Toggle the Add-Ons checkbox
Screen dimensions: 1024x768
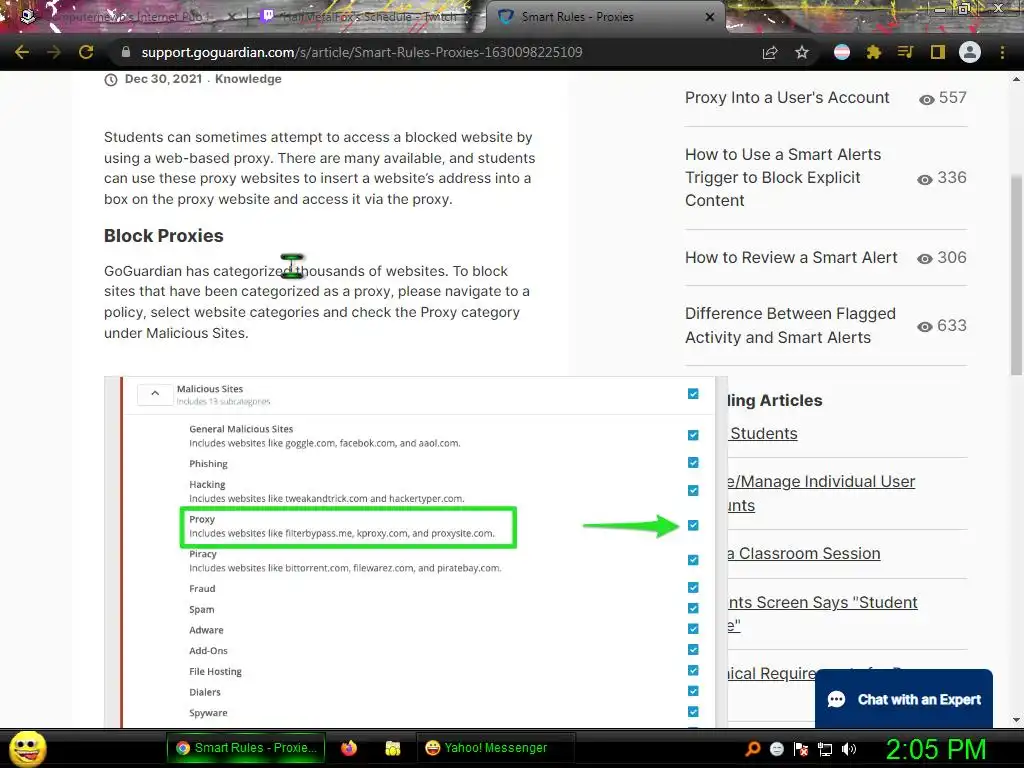click(694, 650)
